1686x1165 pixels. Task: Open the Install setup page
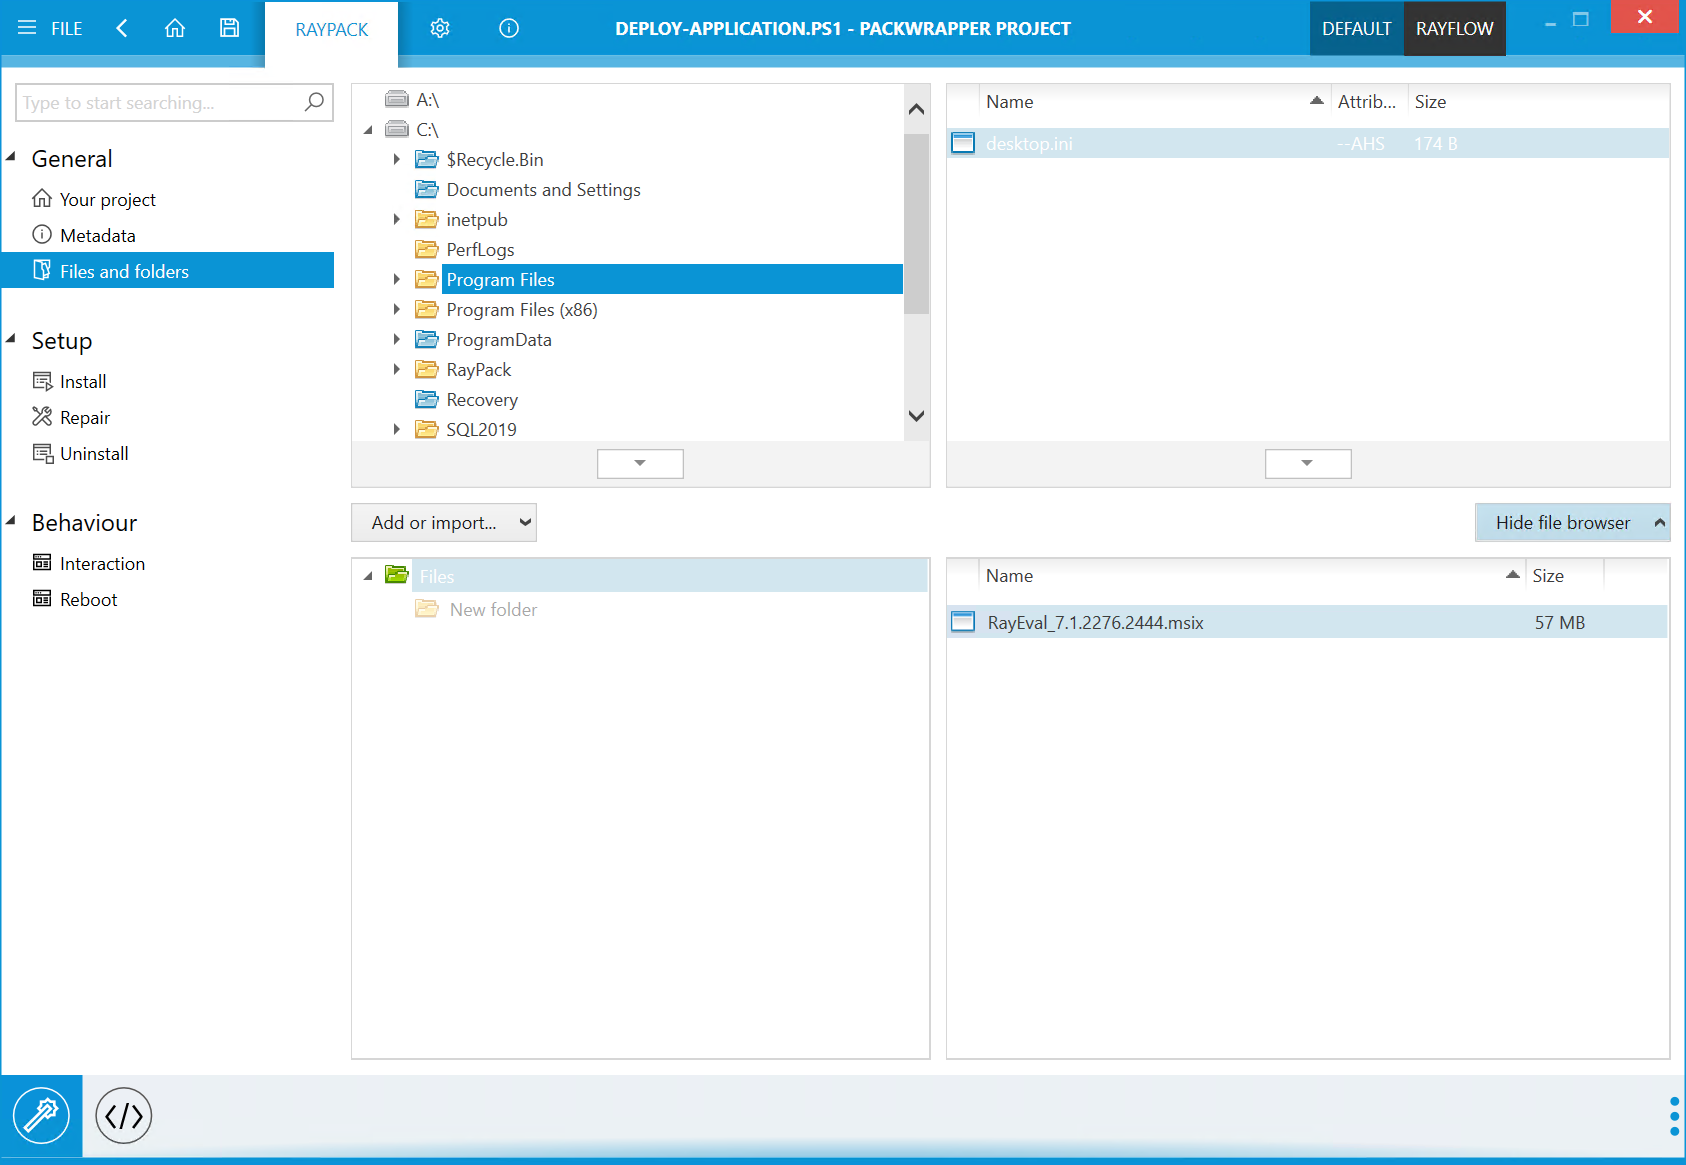point(83,381)
